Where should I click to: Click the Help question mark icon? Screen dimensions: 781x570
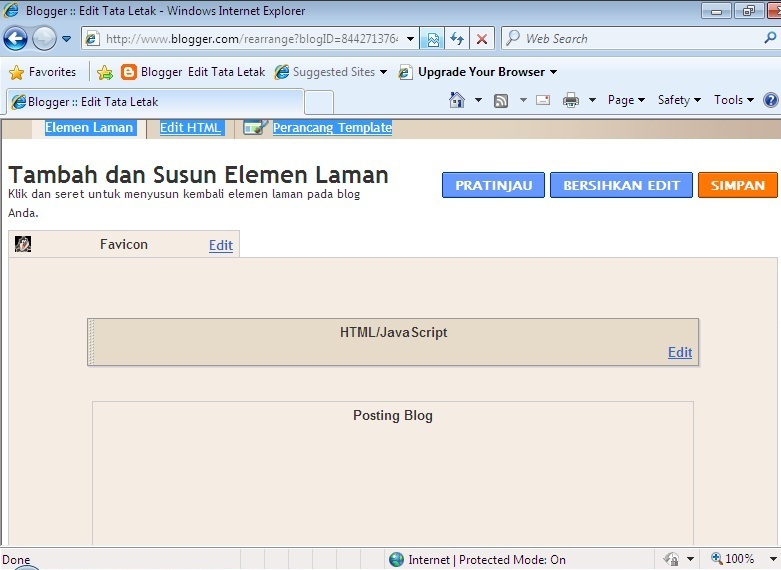[771, 100]
